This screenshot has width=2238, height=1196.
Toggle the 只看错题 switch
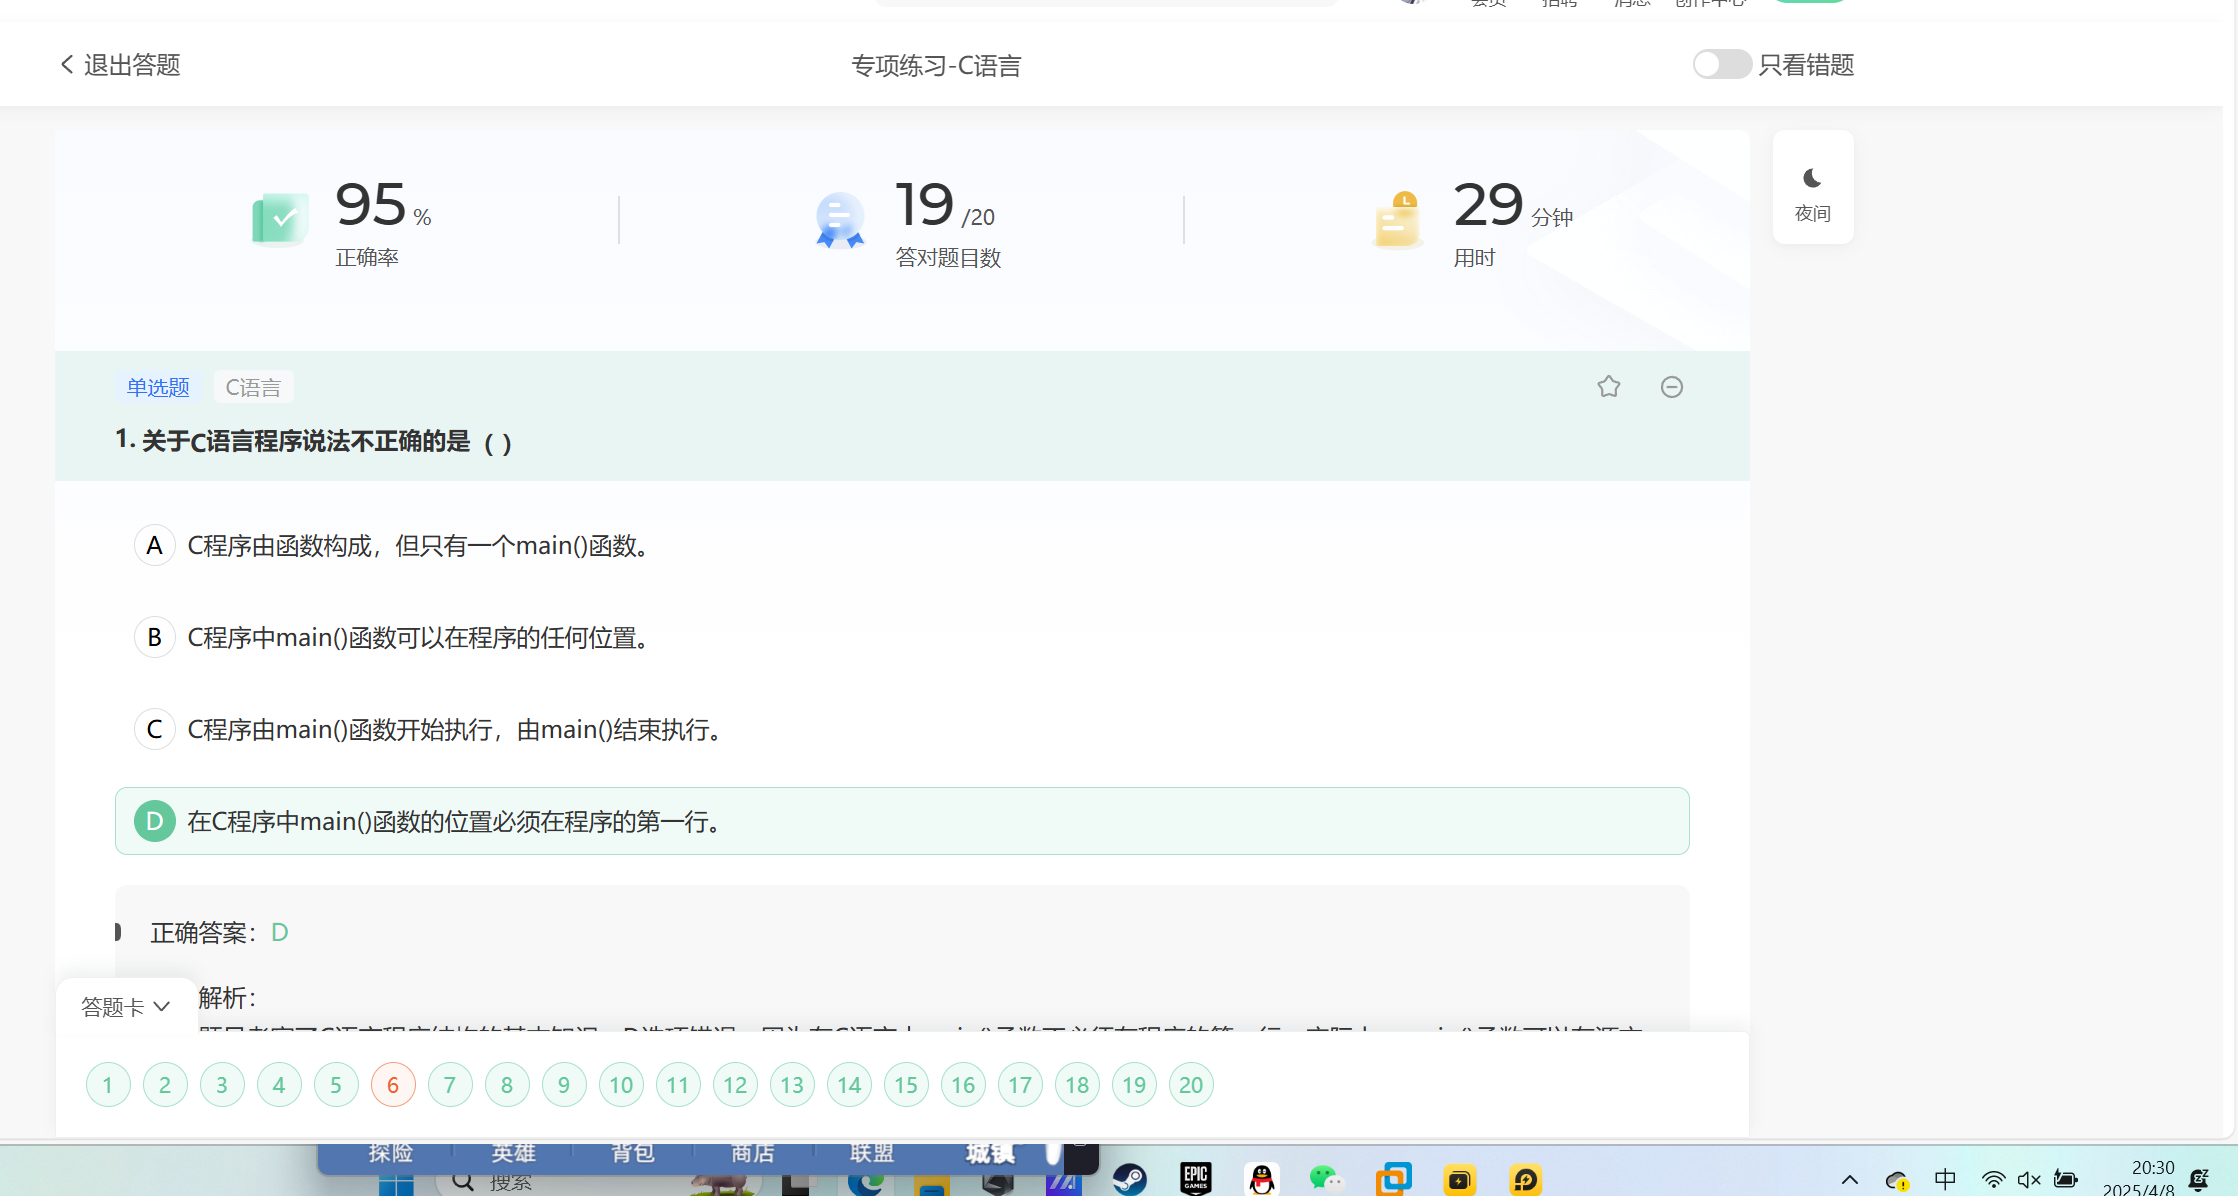click(1721, 65)
